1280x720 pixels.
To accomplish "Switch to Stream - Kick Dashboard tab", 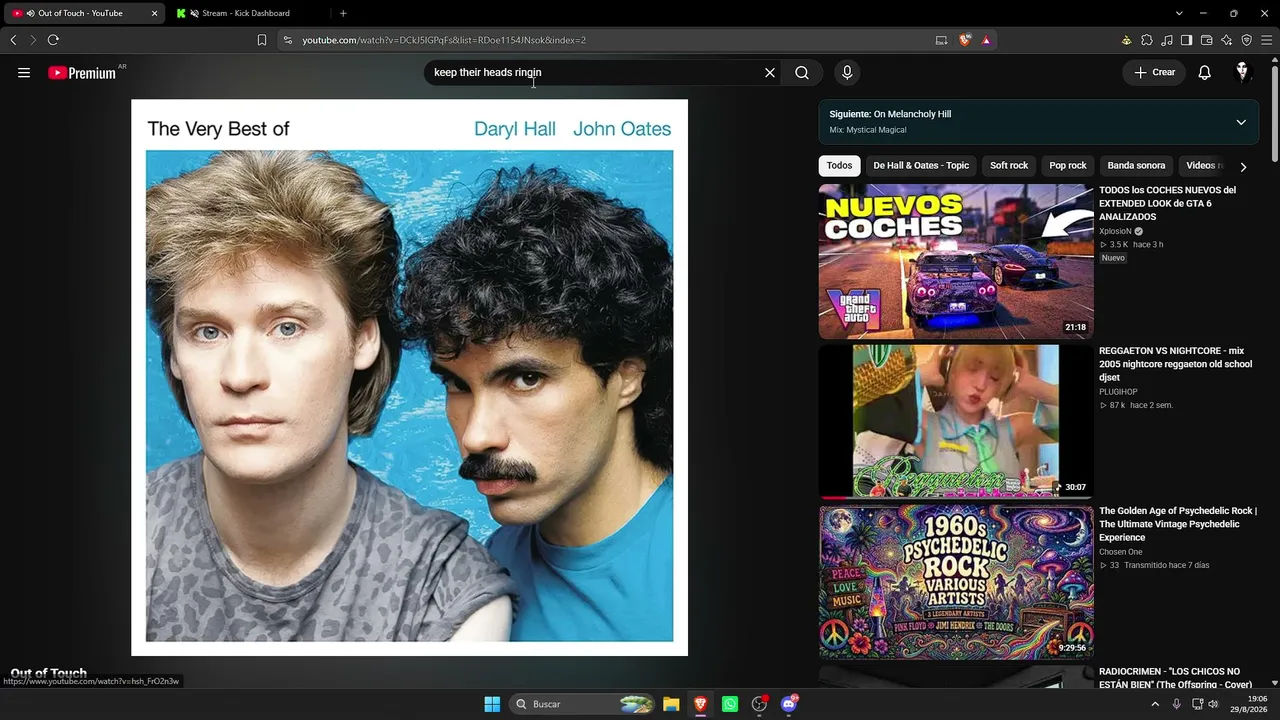I will click(x=245, y=13).
